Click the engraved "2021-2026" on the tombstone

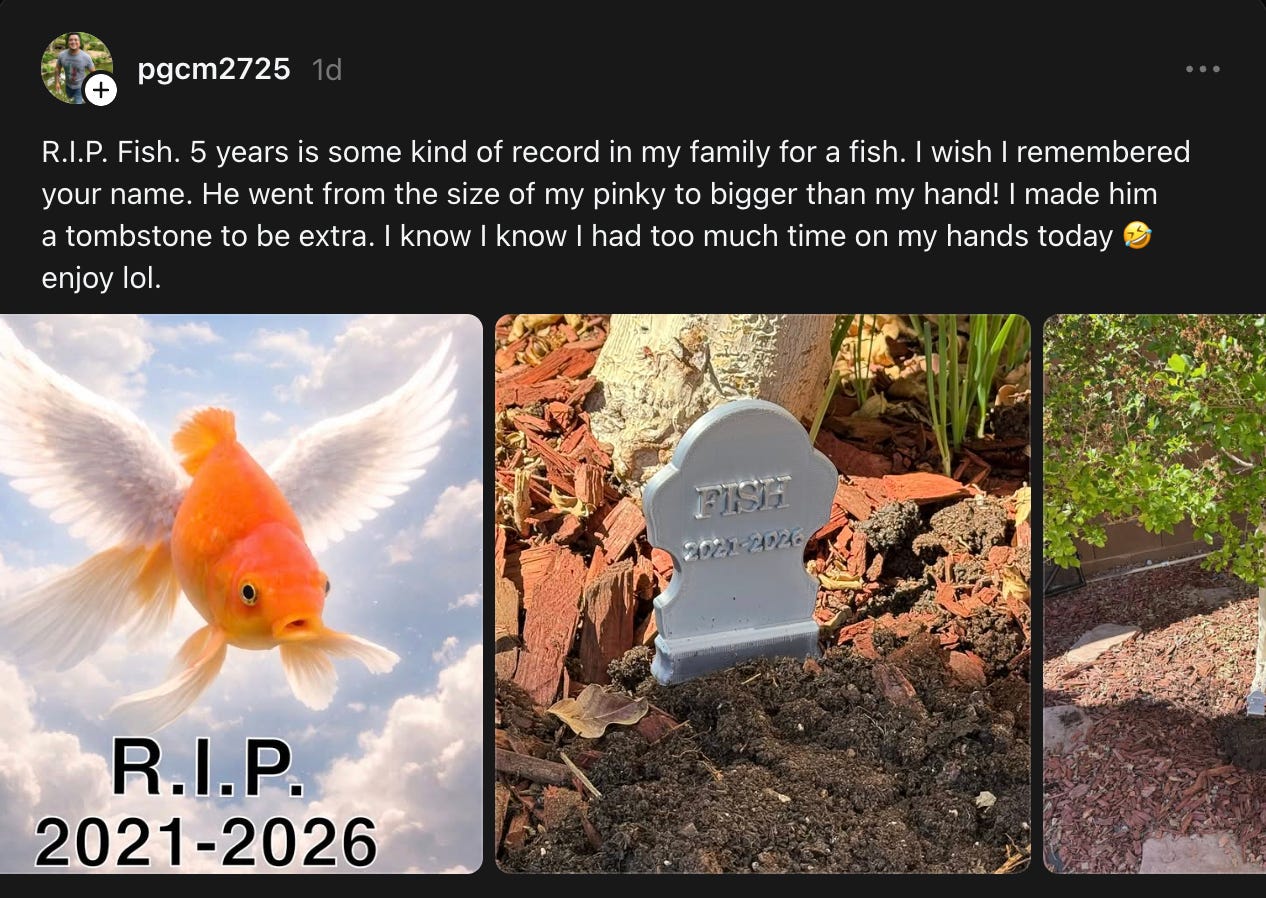(743, 542)
